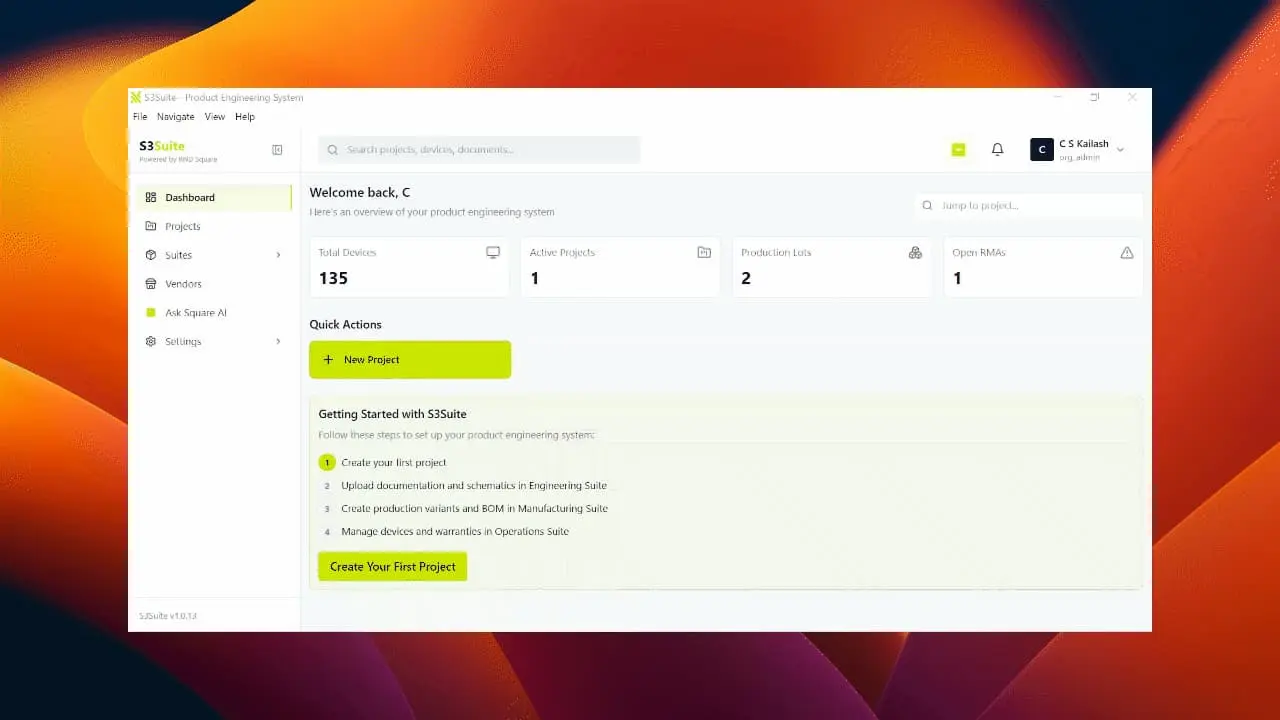Click step 4 Manage devices and warranties
Screen dimensions: 1280x720
point(455,532)
